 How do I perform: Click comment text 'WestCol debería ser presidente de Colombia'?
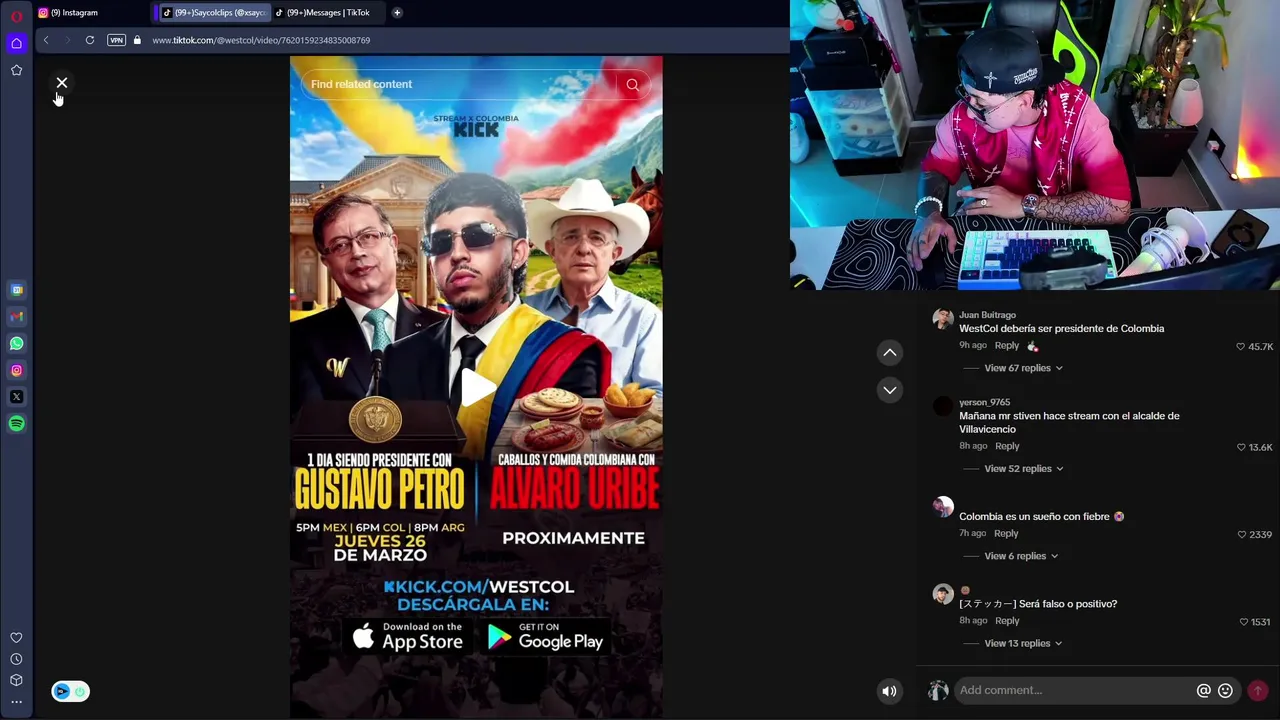point(1061,329)
